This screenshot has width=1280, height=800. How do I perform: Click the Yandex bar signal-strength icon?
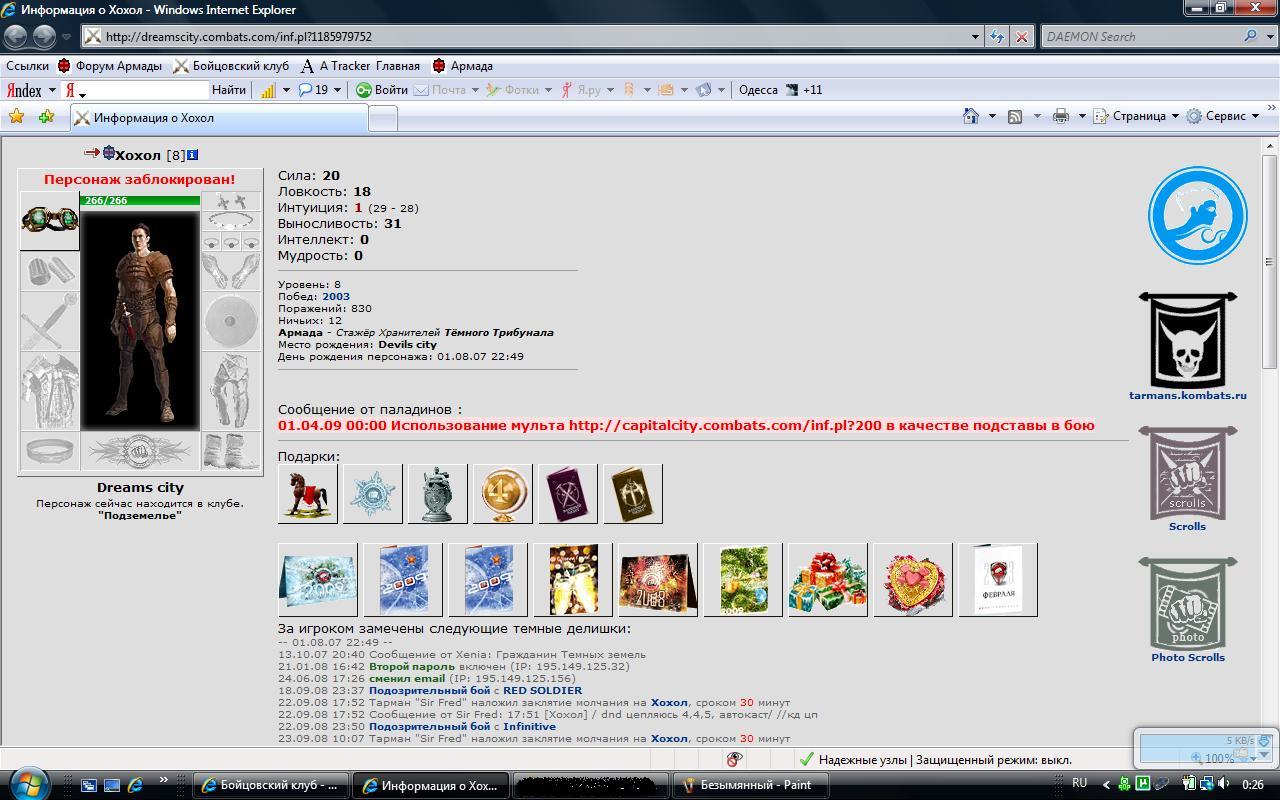point(268,90)
